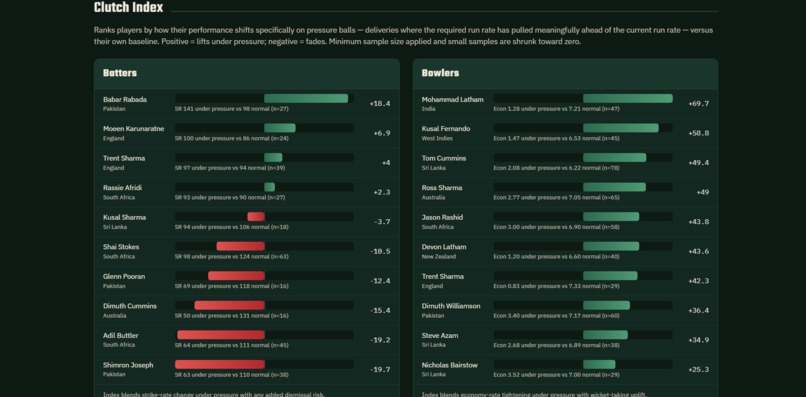Image resolution: width=806 pixels, height=397 pixels.
Task: Select the Bowlers panel title
Action: click(x=440, y=73)
